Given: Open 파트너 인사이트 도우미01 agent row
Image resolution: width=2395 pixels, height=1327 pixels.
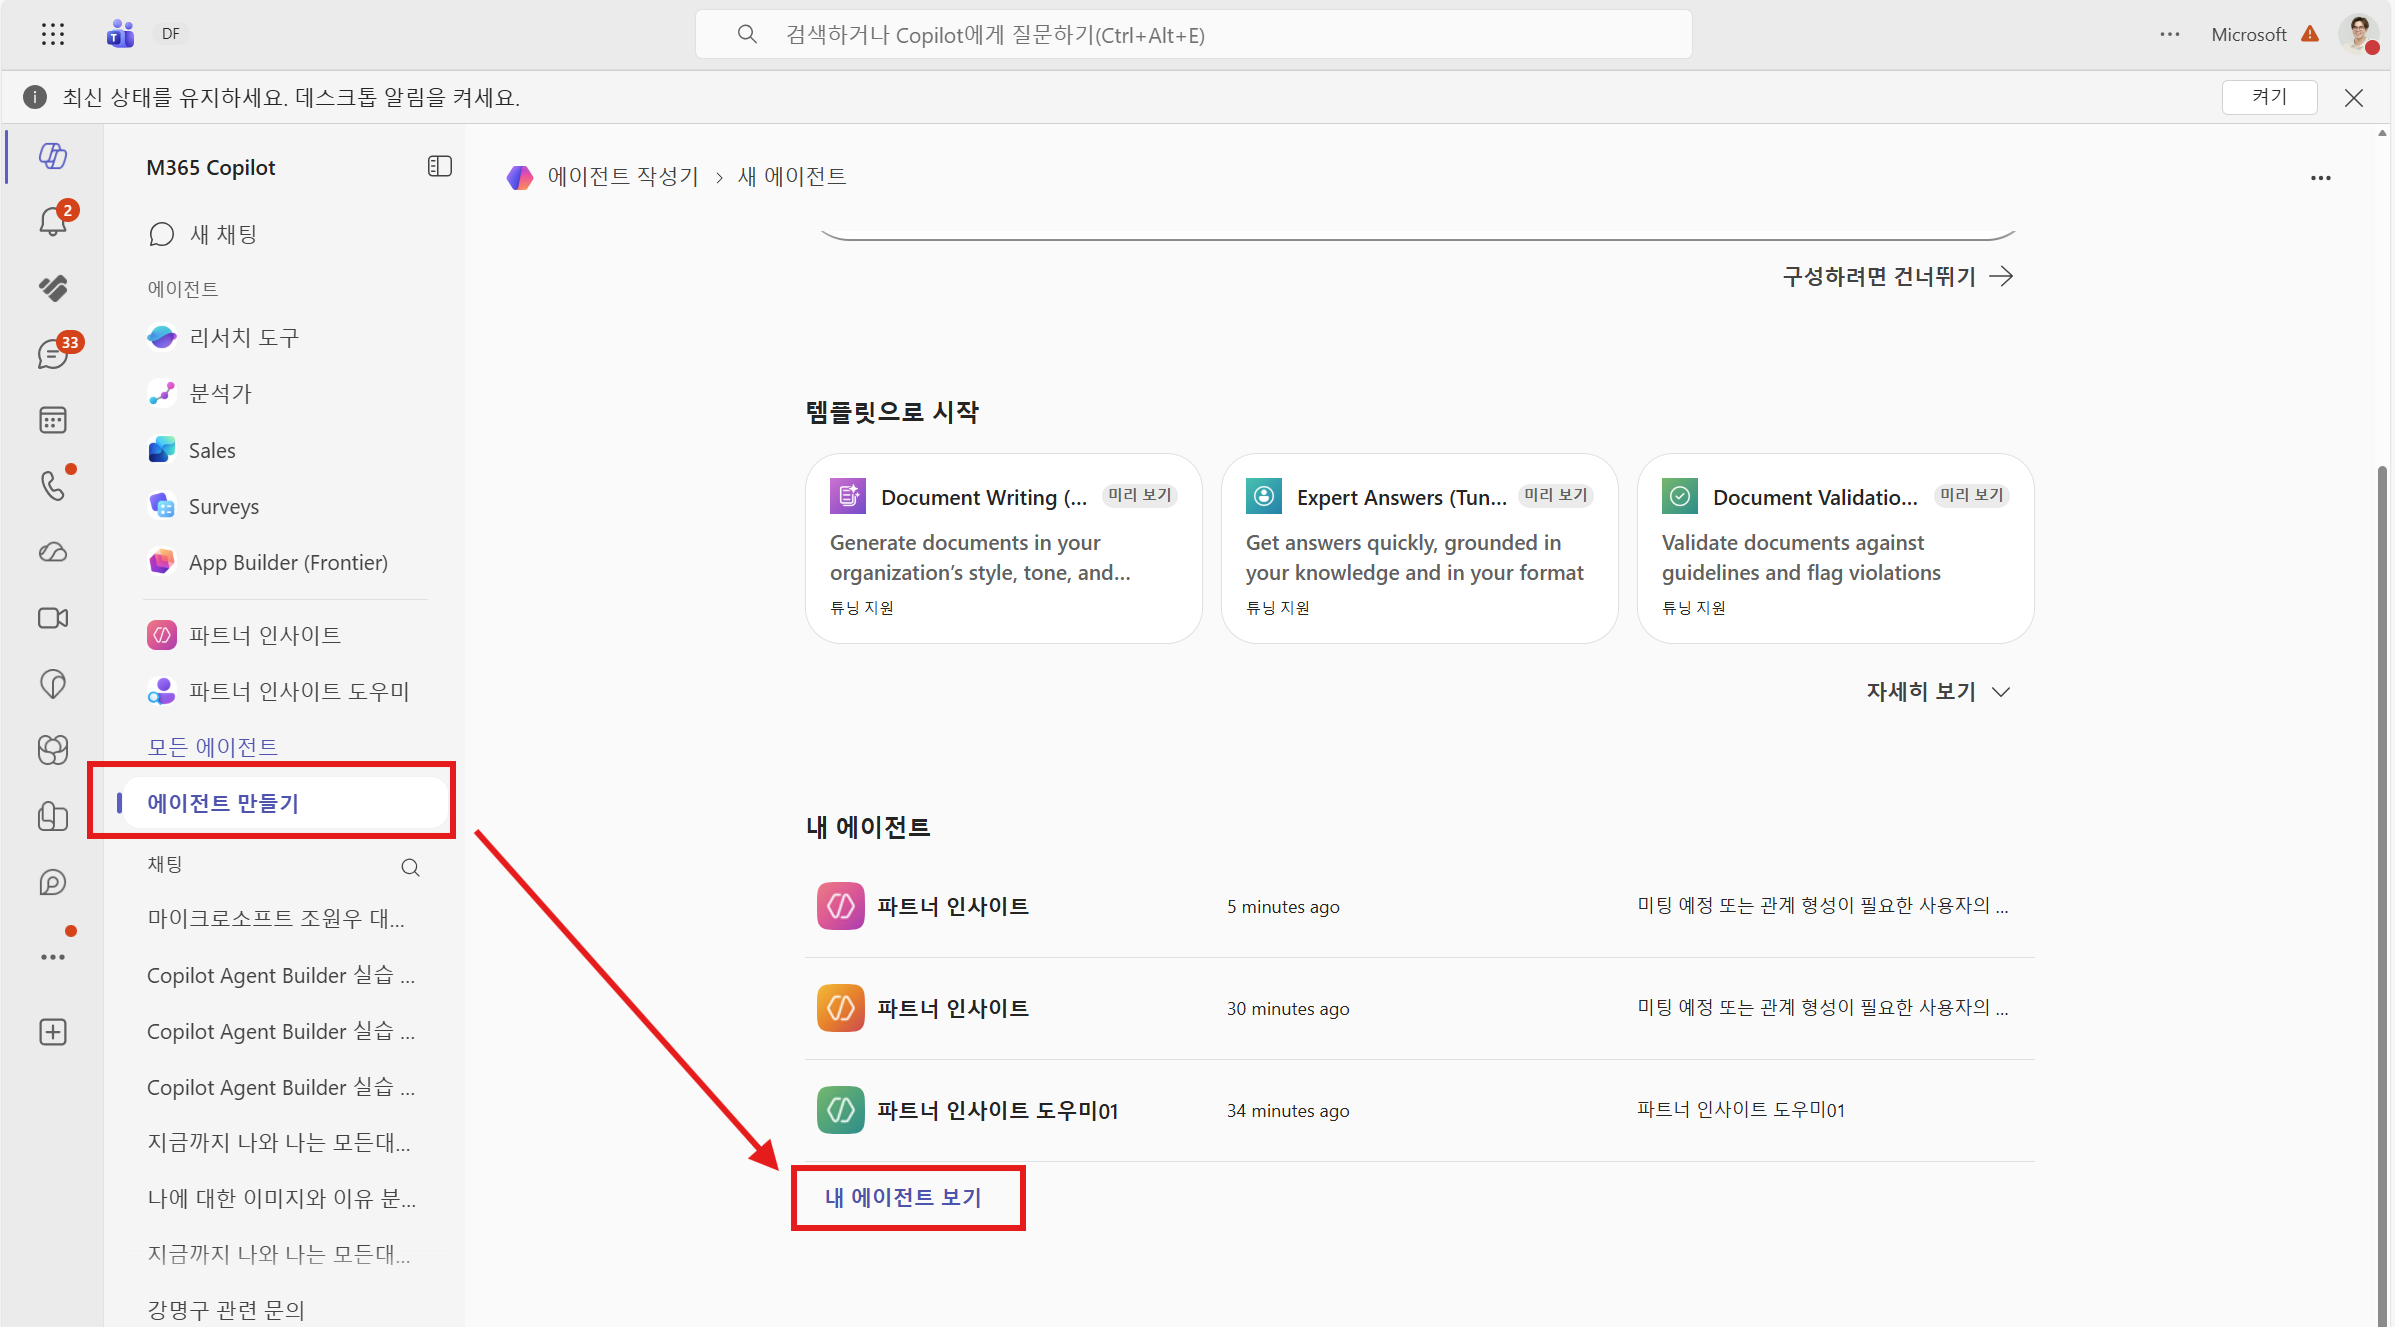Looking at the screenshot, I should point(1419,1110).
